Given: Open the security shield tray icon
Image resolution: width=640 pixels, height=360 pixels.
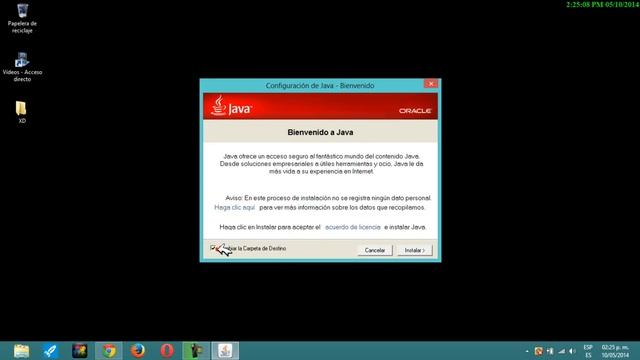Looking at the screenshot, I should [x=538, y=351].
